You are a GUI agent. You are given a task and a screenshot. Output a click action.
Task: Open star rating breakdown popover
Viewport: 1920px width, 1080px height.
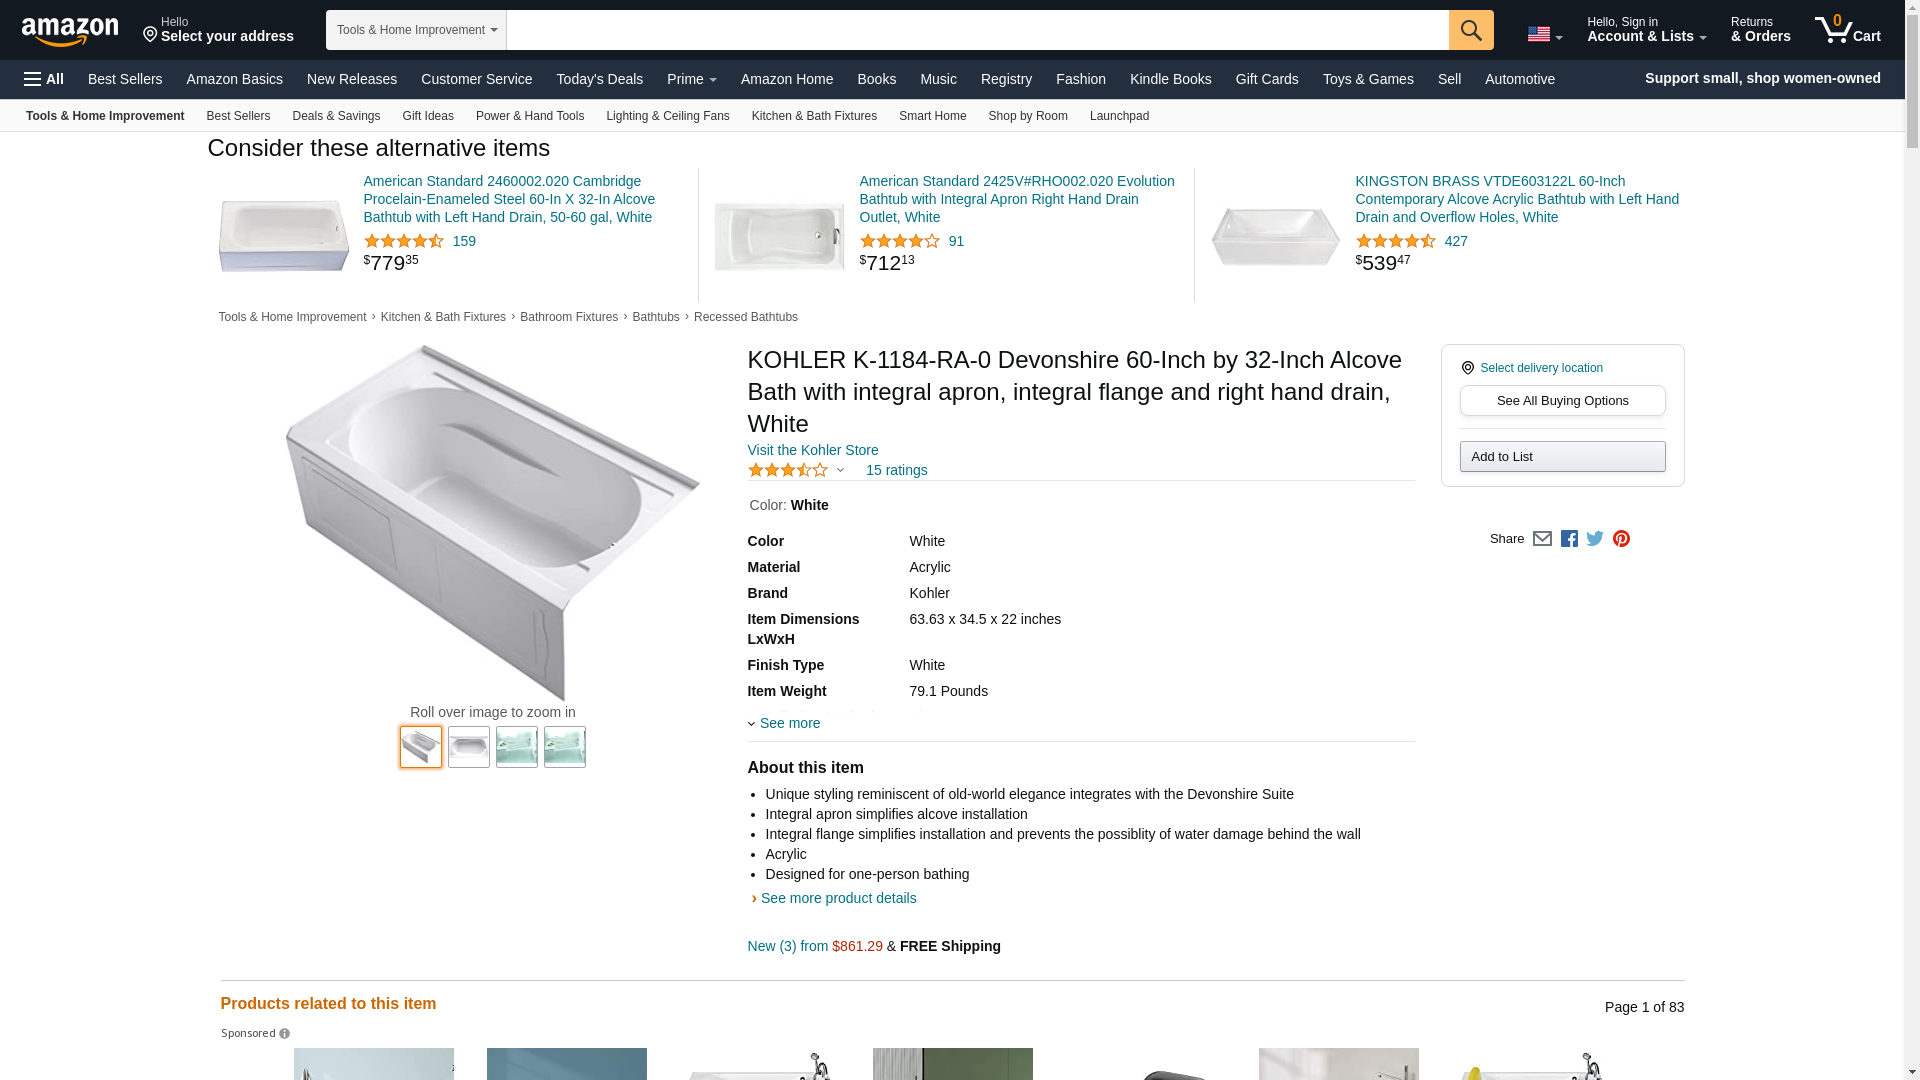point(797,470)
